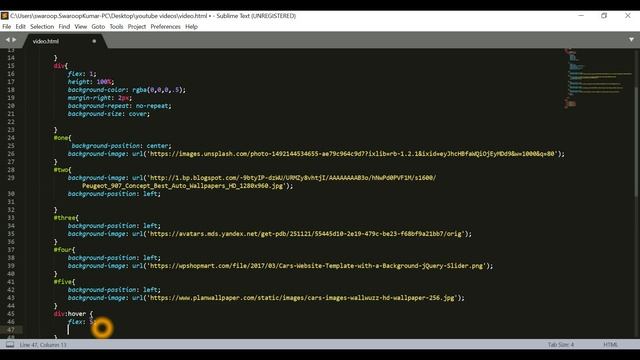This screenshot has height=360, width=640.
Task: Click line number 33 in gutter
Action: click(11, 218)
